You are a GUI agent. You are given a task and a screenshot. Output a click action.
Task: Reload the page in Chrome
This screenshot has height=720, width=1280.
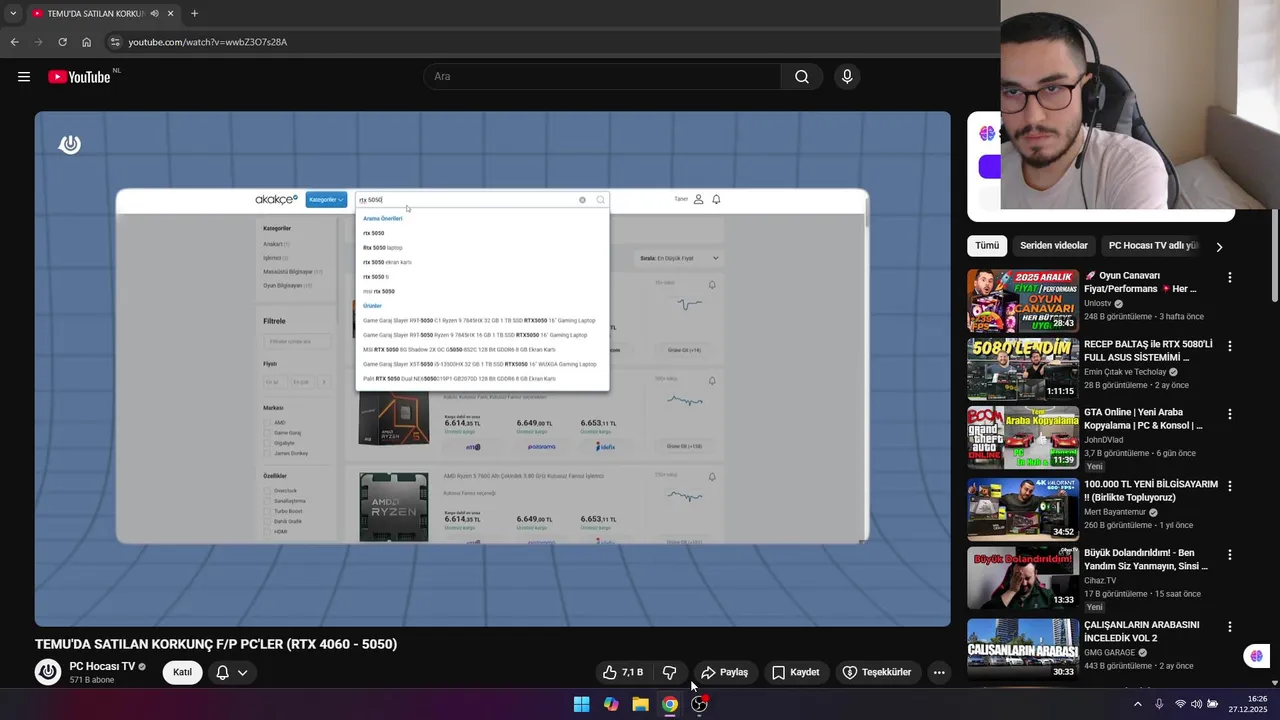pos(62,42)
